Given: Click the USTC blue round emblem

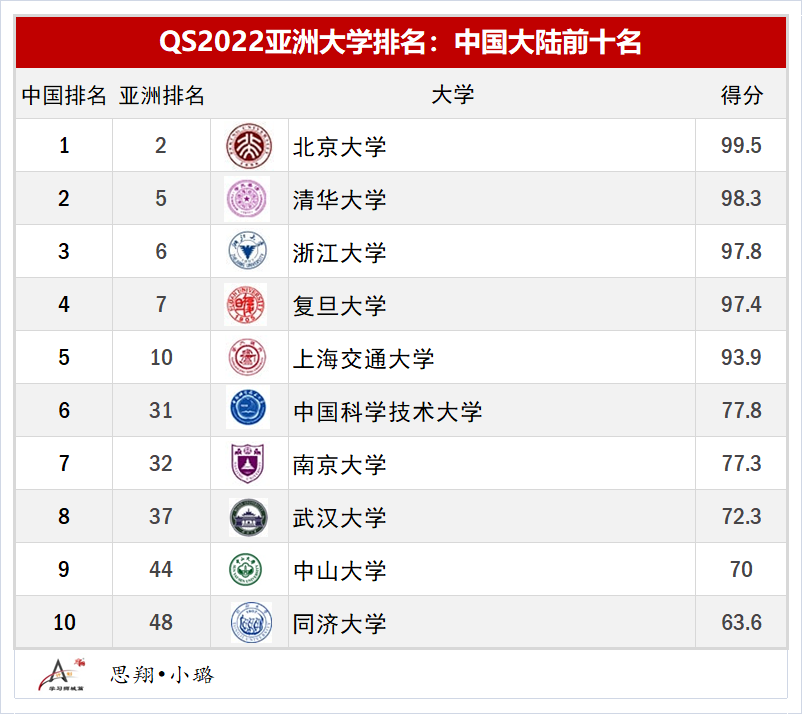Looking at the screenshot, I should tap(248, 408).
